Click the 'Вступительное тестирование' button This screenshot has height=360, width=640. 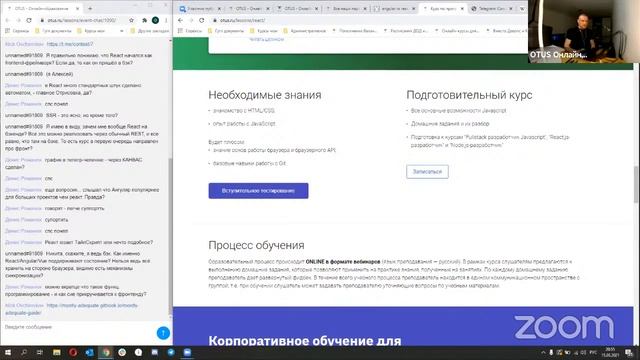click(258, 191)
